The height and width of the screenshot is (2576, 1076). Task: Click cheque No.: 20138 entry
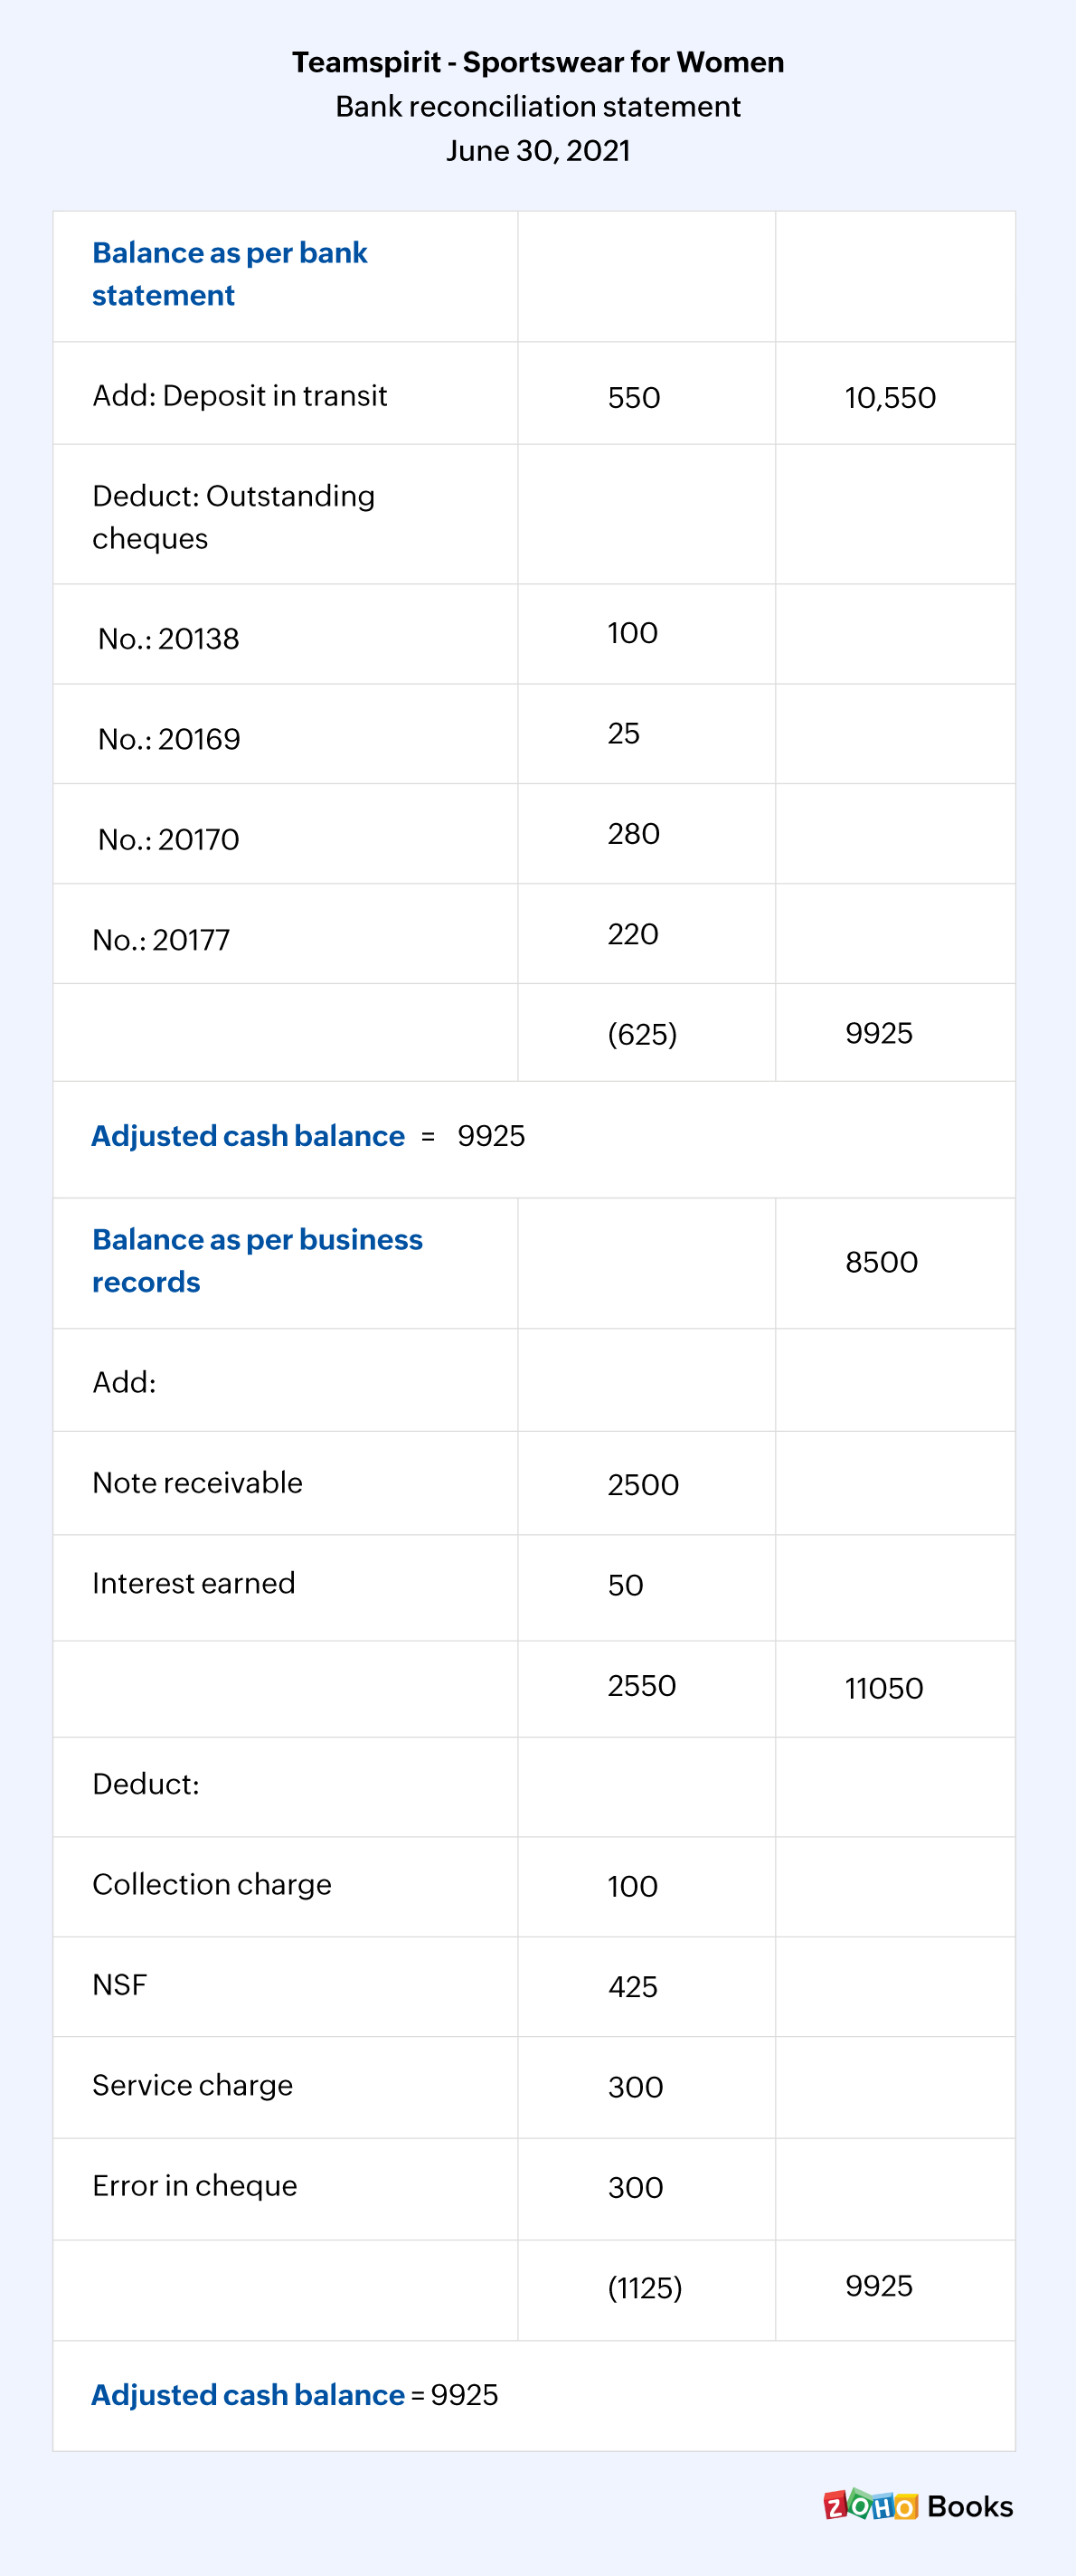pyautogui.click(x=168, y=639)
